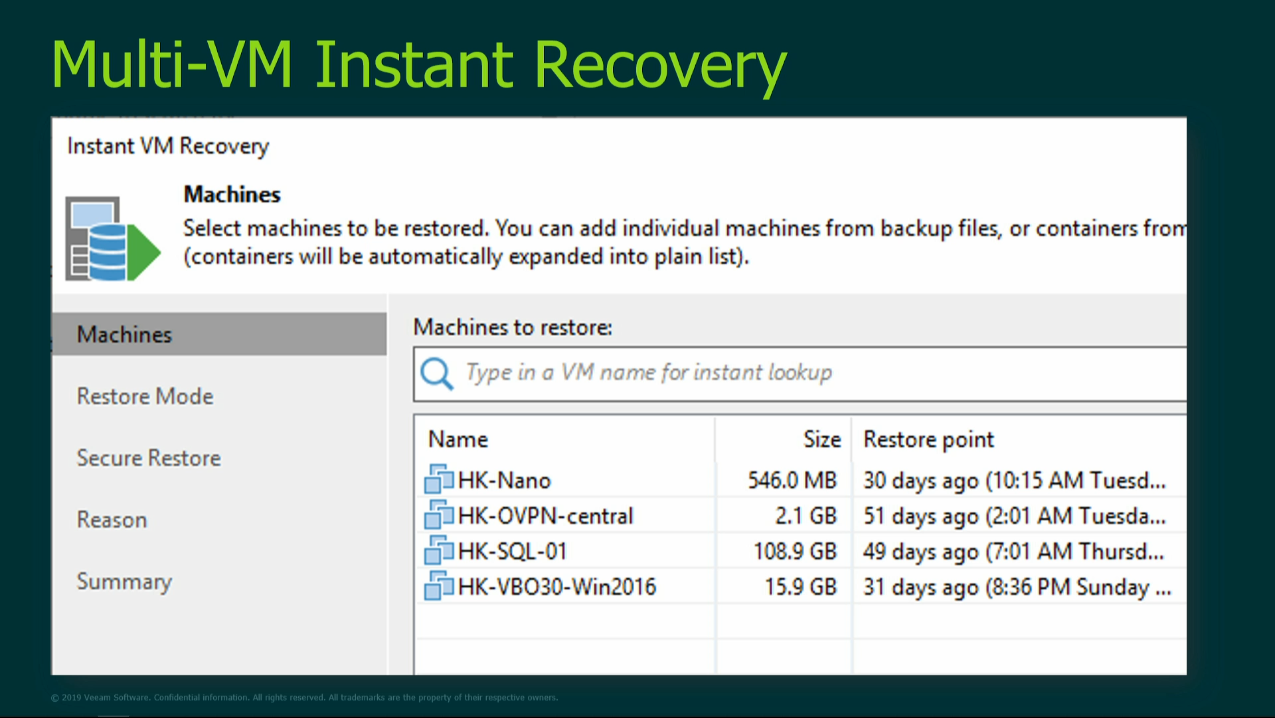This screenshot has width=1275, height=718.
Task: Click the Instant VM Recovery wizard icon
Action: (x=113, y=238)
